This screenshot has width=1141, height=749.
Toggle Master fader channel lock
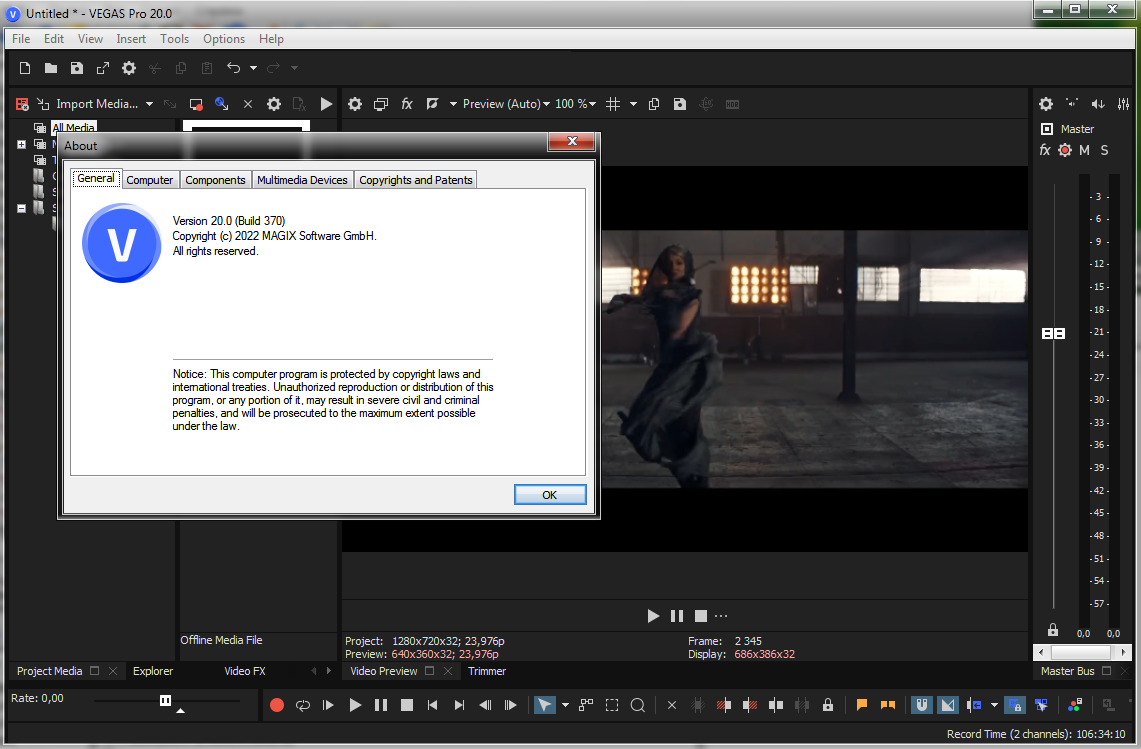[x=1052, y=630]
